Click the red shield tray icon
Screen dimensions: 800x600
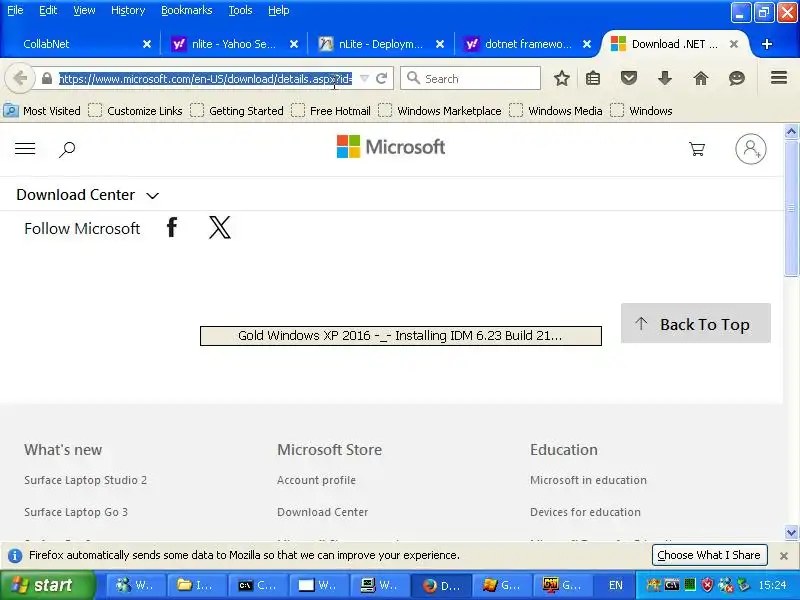[707, 585]
